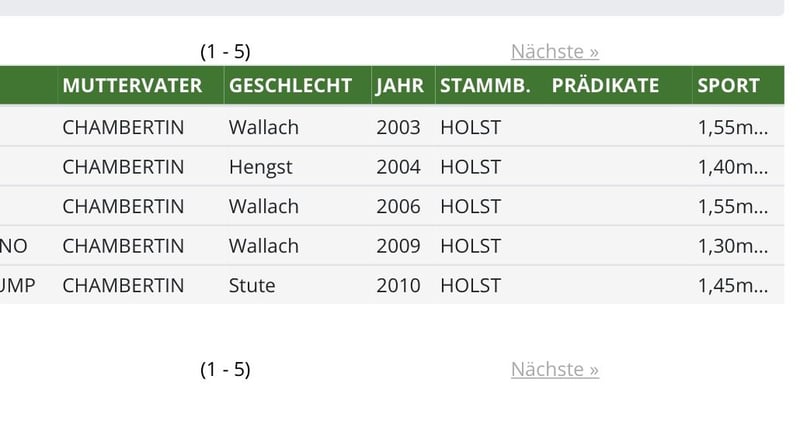Select the 2009 Wallach row

[392, 245]
